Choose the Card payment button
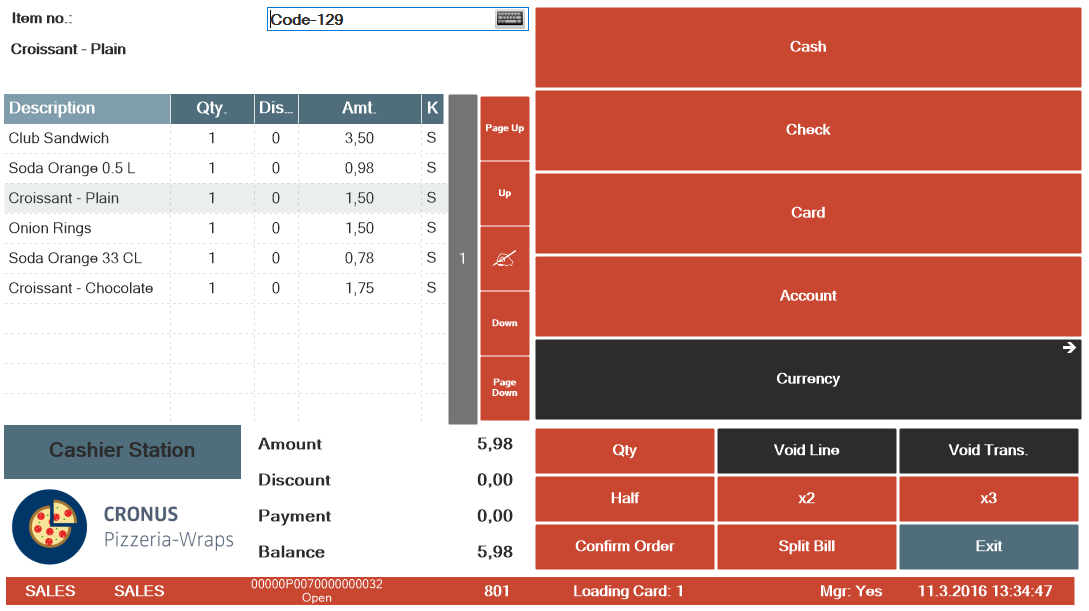 pos(808,213)
